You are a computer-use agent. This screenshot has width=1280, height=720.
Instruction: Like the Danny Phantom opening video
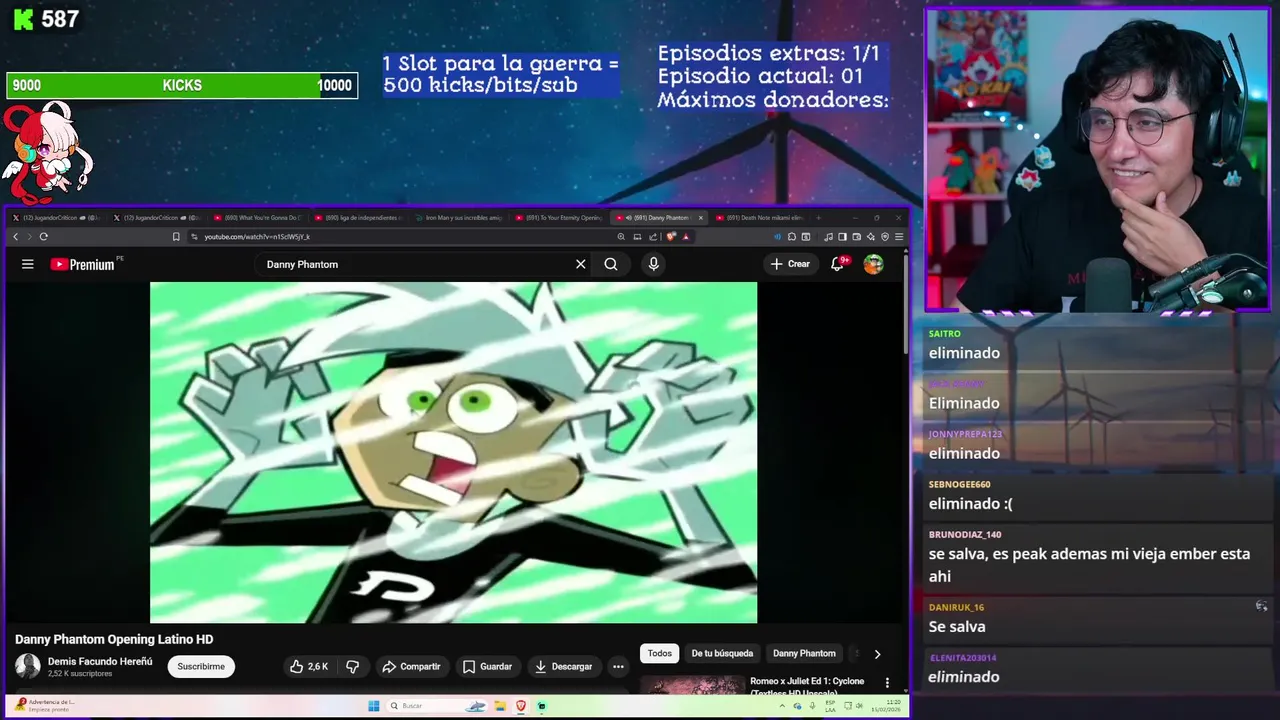pos(309,666)
